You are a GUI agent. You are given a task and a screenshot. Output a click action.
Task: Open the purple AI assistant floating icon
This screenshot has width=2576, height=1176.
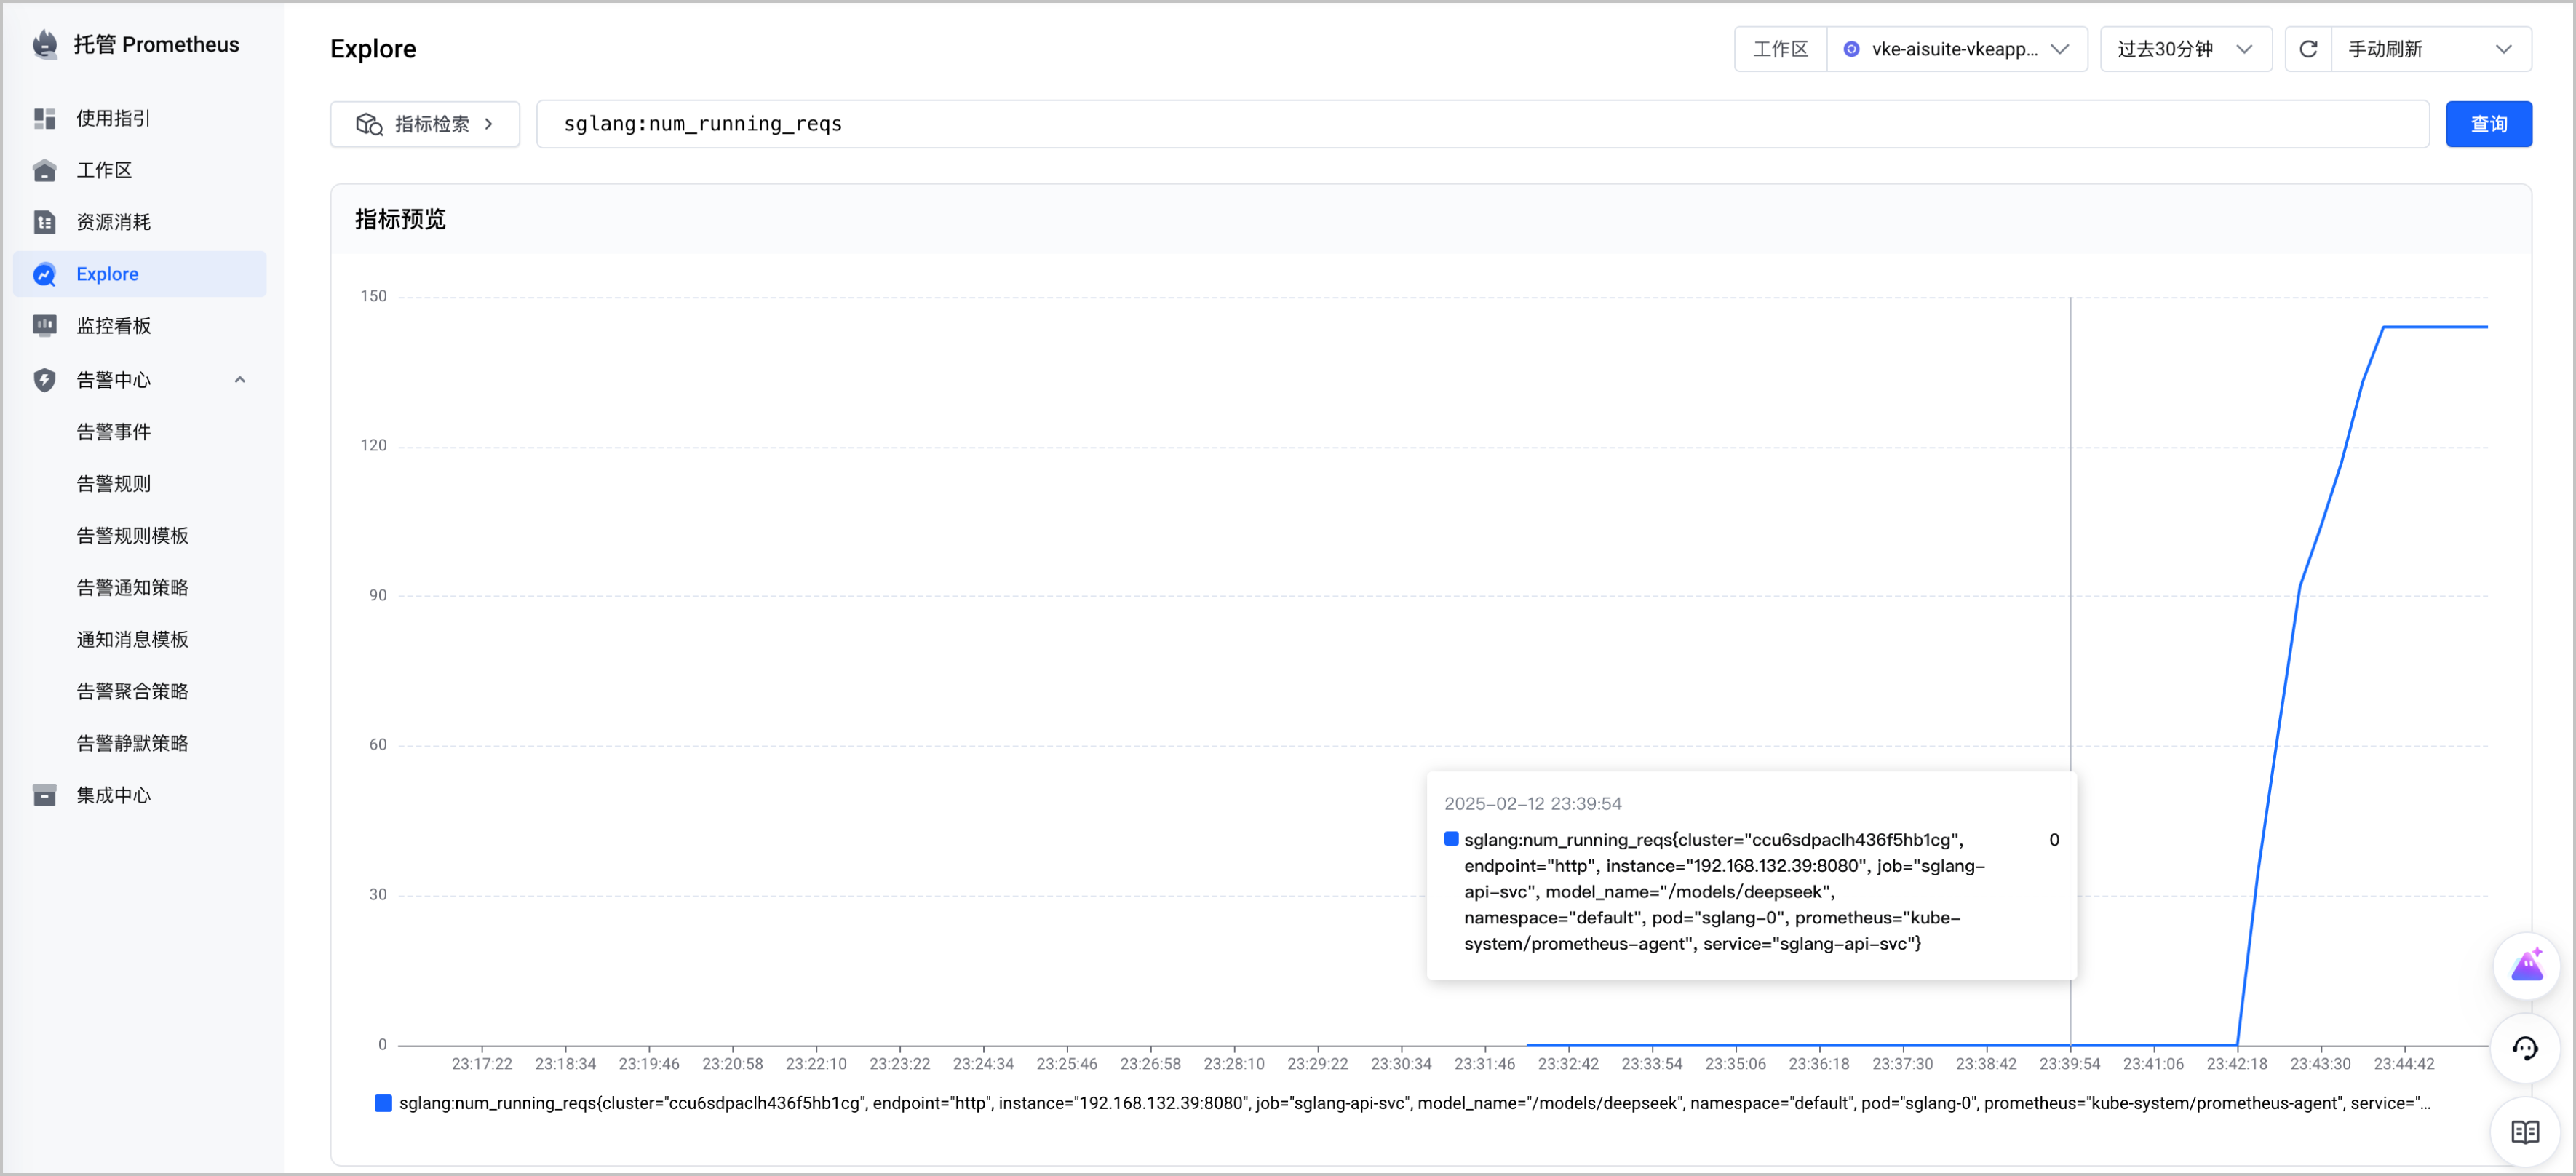[2526, 965]
